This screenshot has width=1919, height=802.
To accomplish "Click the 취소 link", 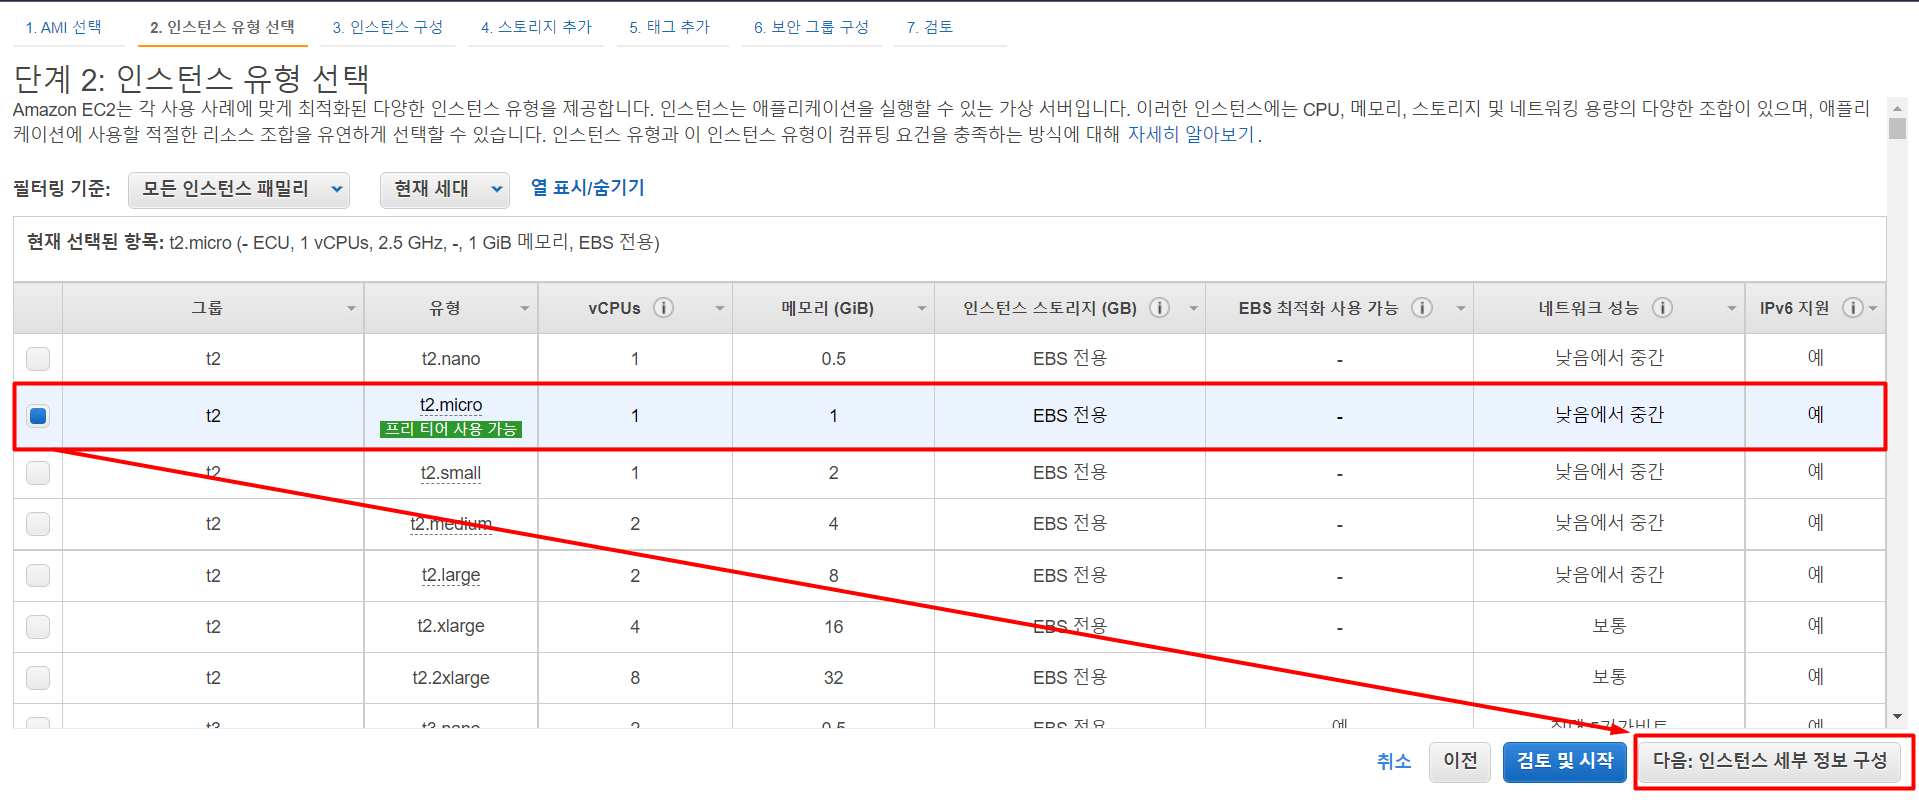I will (1394, 761).
